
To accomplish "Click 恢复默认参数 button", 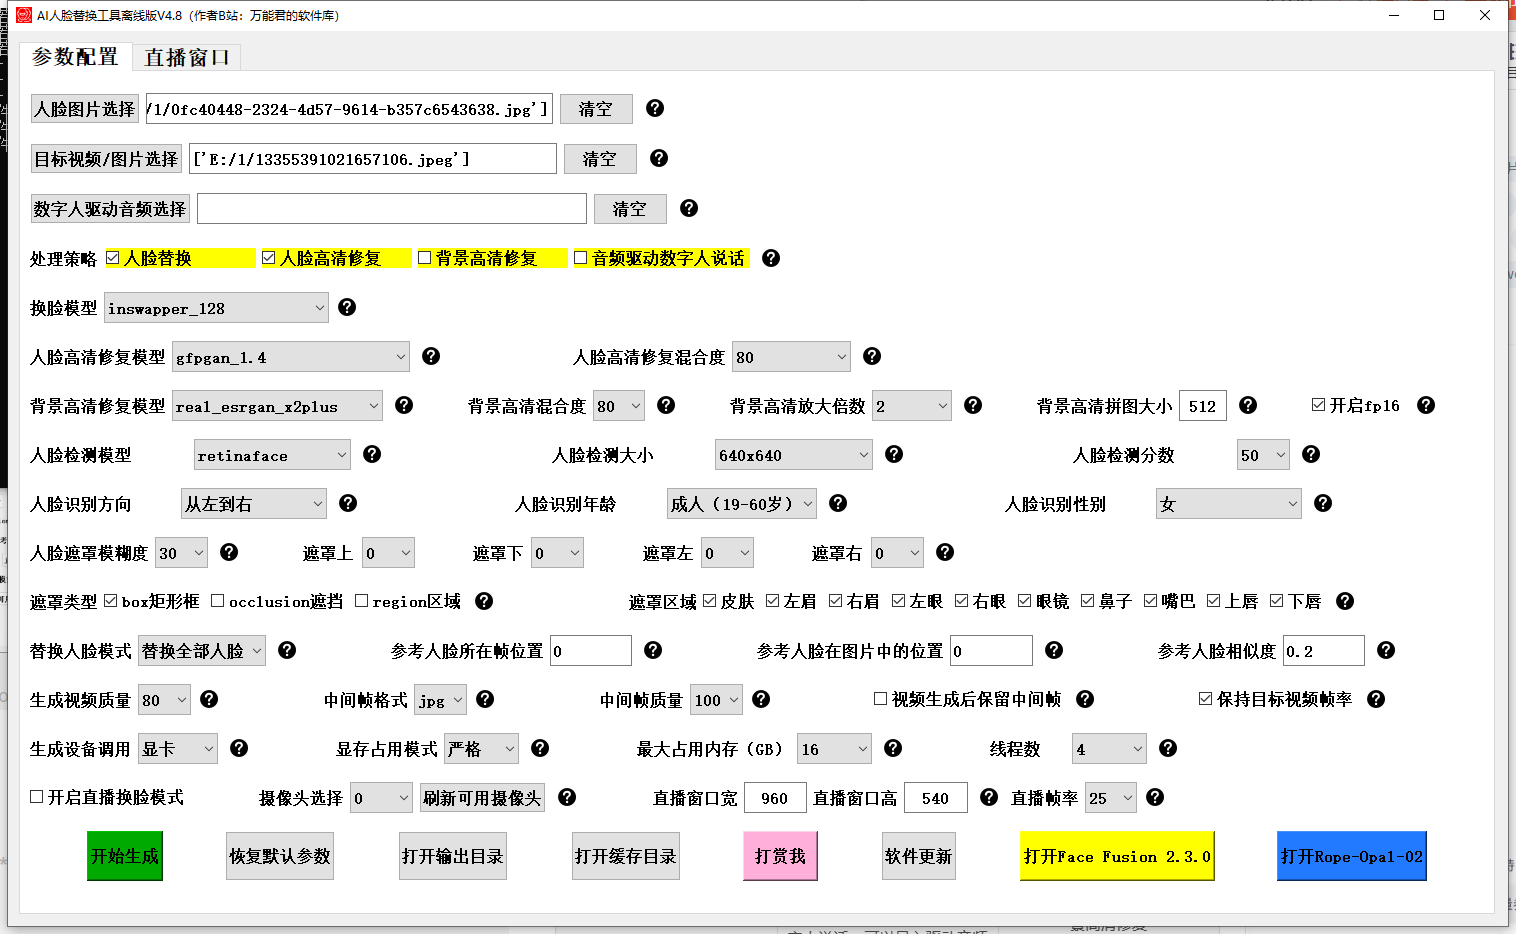I will [280, 856].
